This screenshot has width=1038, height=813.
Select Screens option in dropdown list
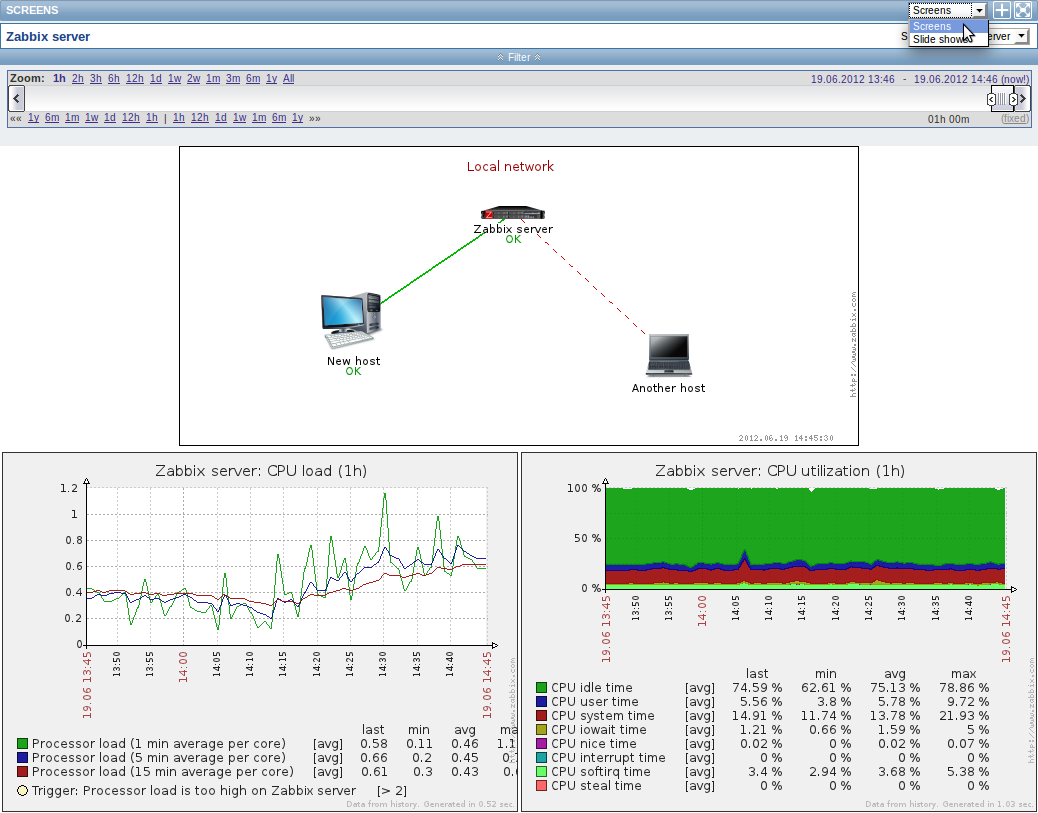[x=948, y=26]
